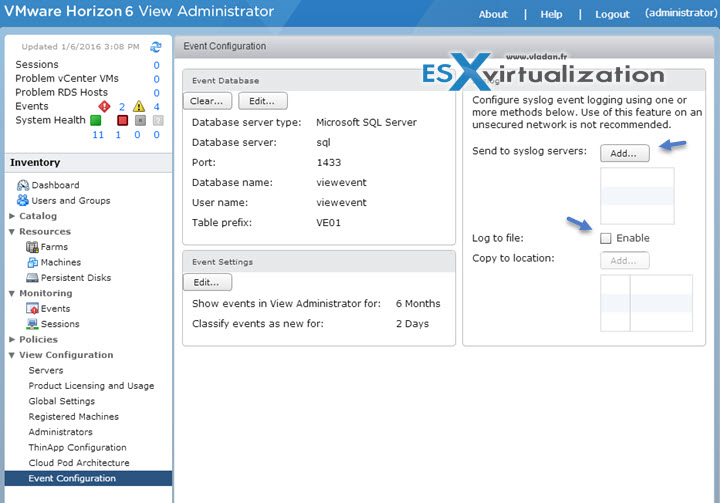The height and width of the screenshot is (503, 720).
Task: Click the Clear... button in Event Database
Action: point(208,101)
